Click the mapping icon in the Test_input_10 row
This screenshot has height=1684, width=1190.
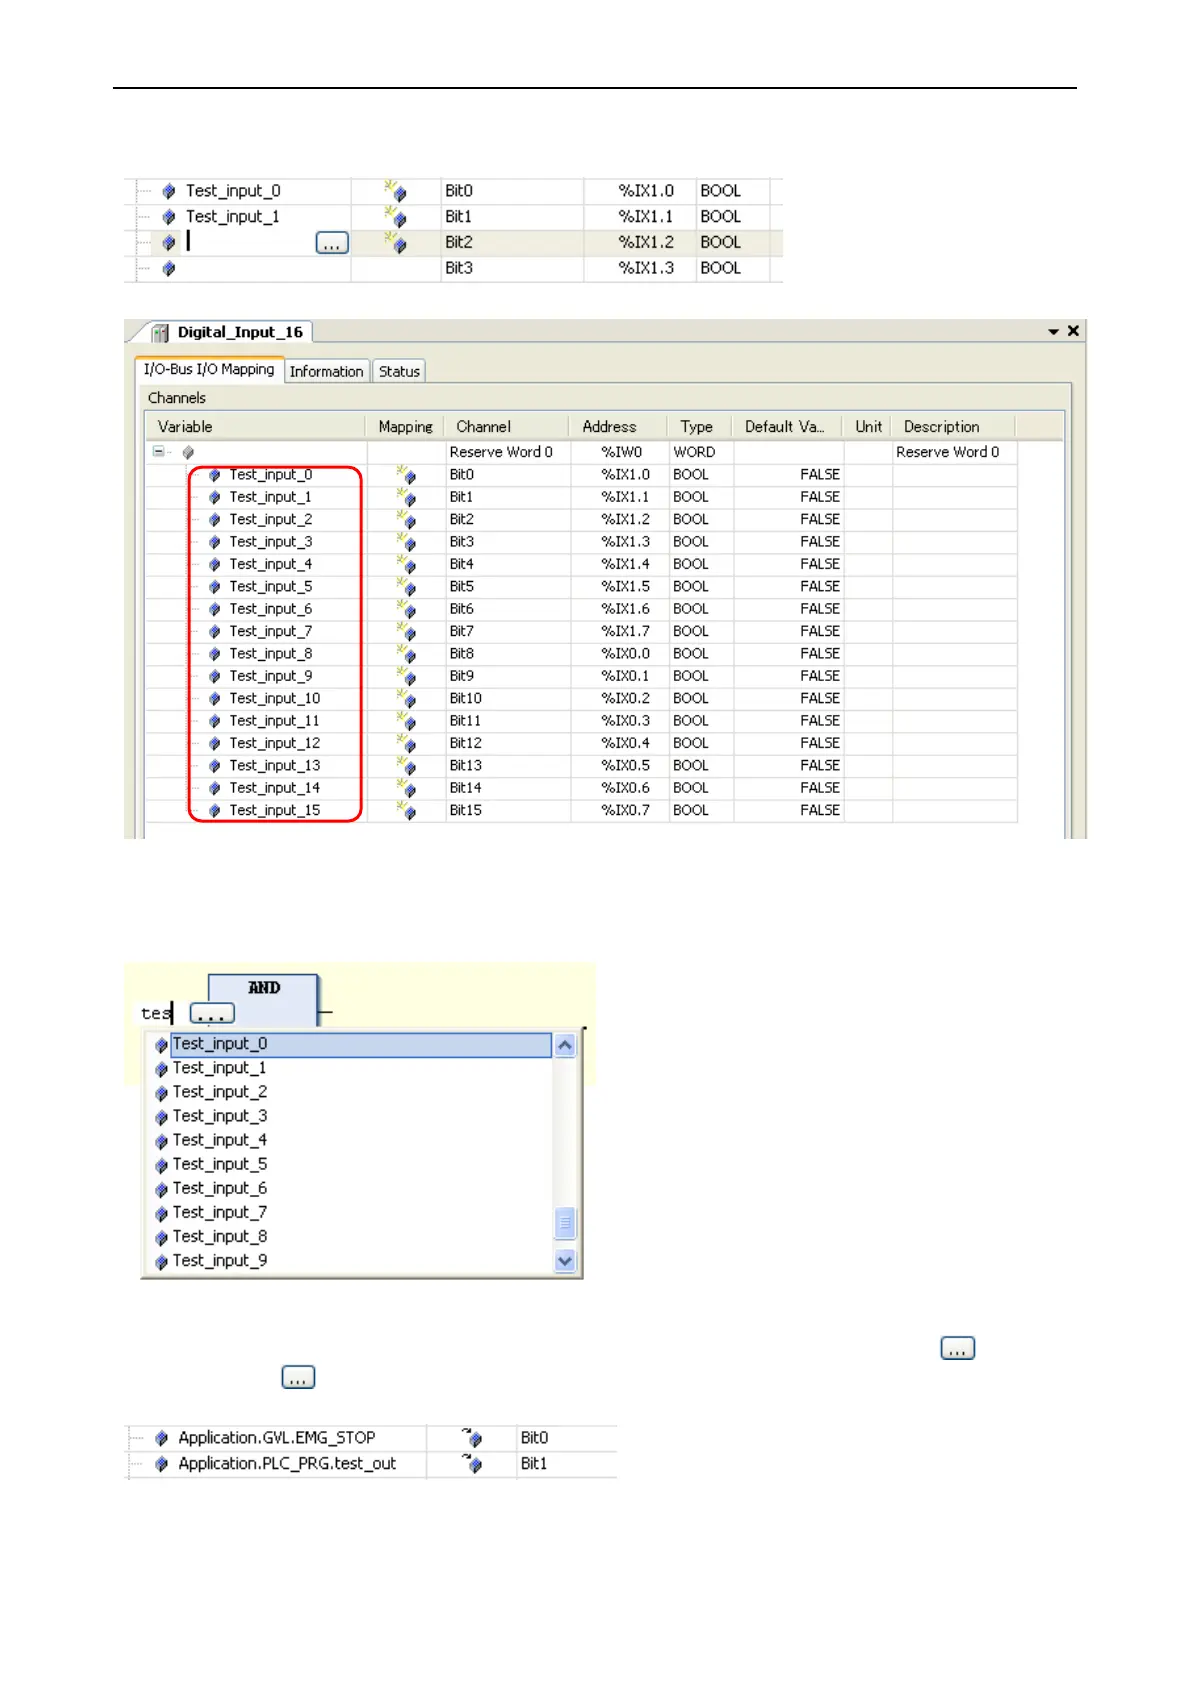(x=406, y=698)
